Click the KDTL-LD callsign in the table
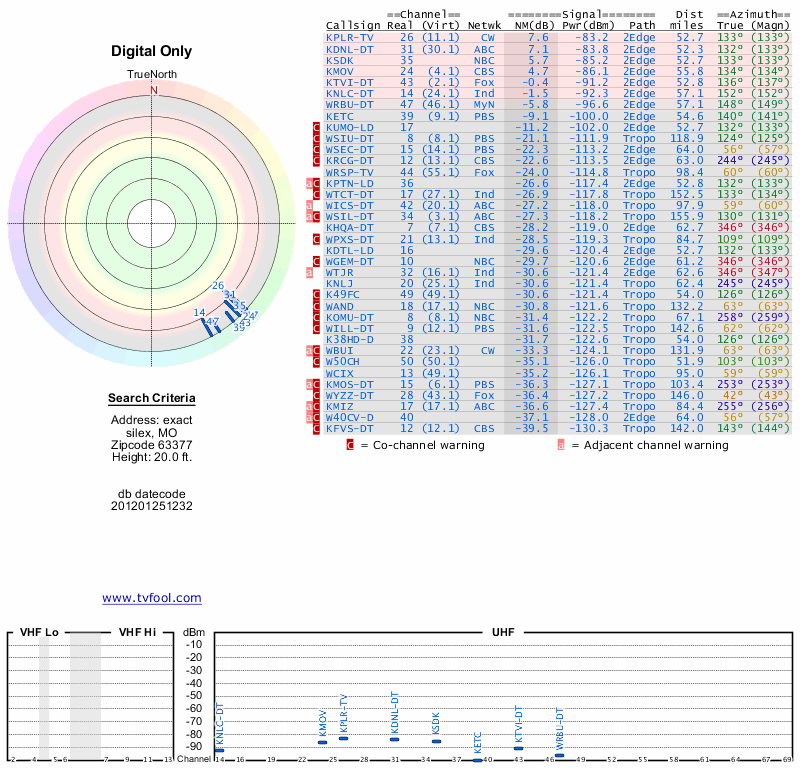Screen dimensions: 800x768 [349, 251]
